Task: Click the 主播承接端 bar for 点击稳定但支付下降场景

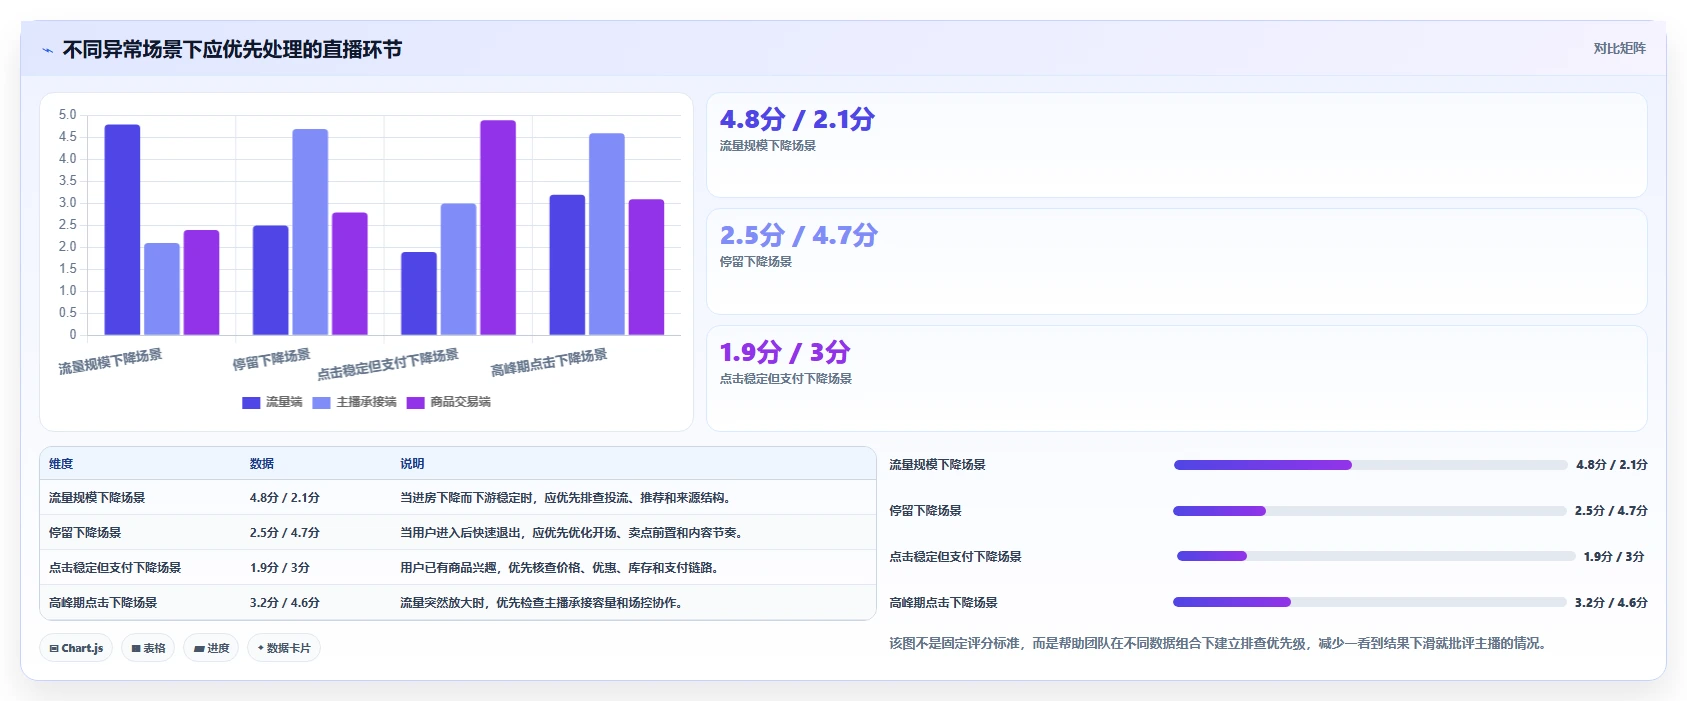Action: click(x=458, y=269)
